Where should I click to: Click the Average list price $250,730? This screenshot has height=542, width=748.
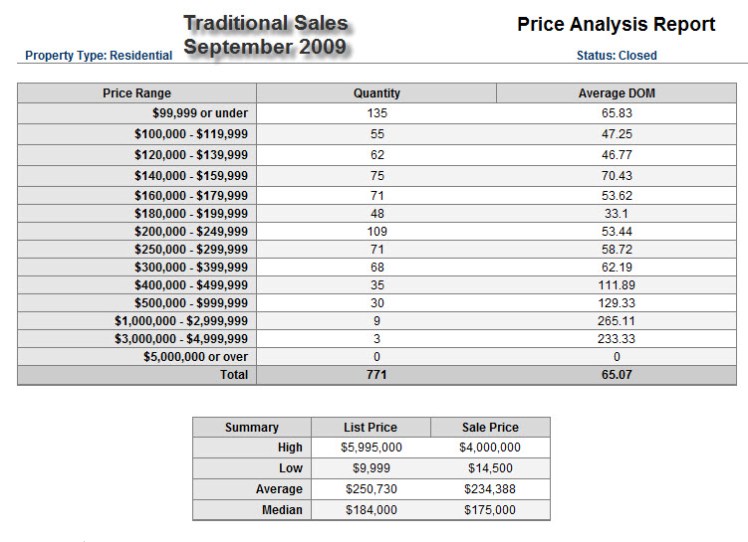coord(371,489)
